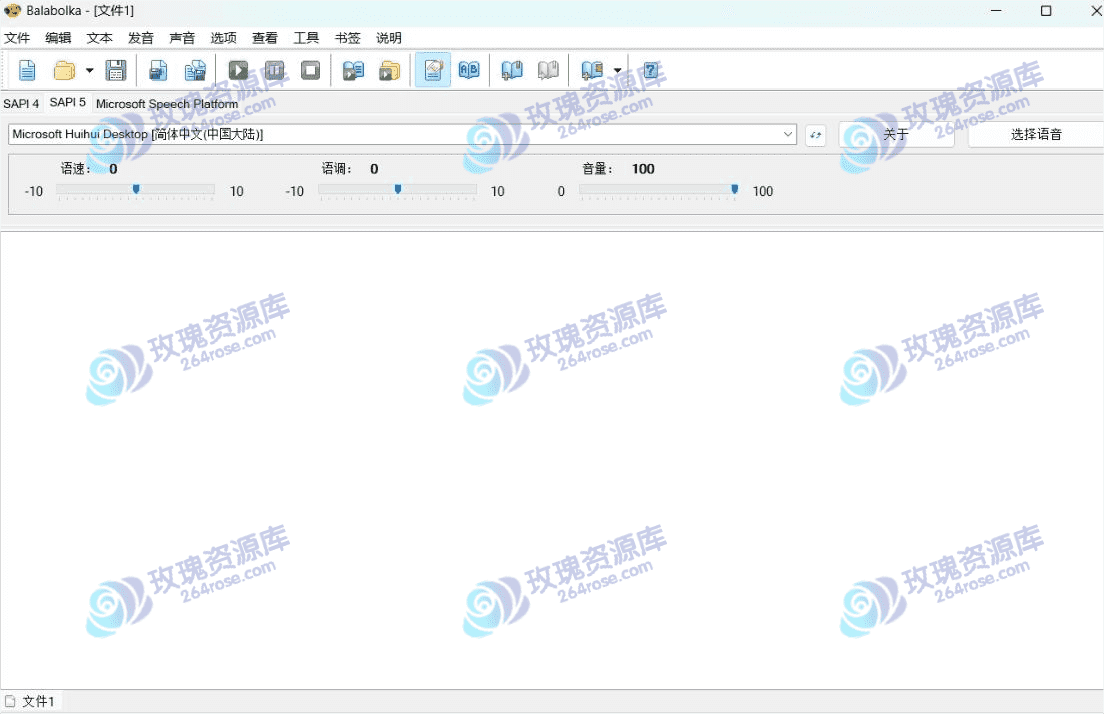
Task: Open the 工具 menu
Action: (306, 38)
